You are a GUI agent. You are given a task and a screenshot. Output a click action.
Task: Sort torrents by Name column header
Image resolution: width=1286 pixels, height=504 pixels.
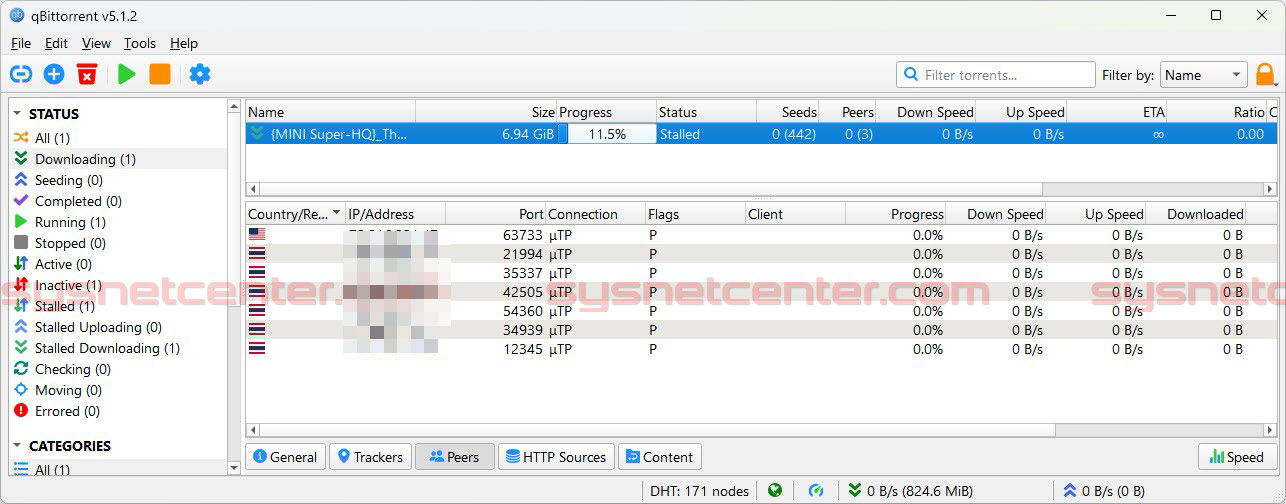[331, 112]
